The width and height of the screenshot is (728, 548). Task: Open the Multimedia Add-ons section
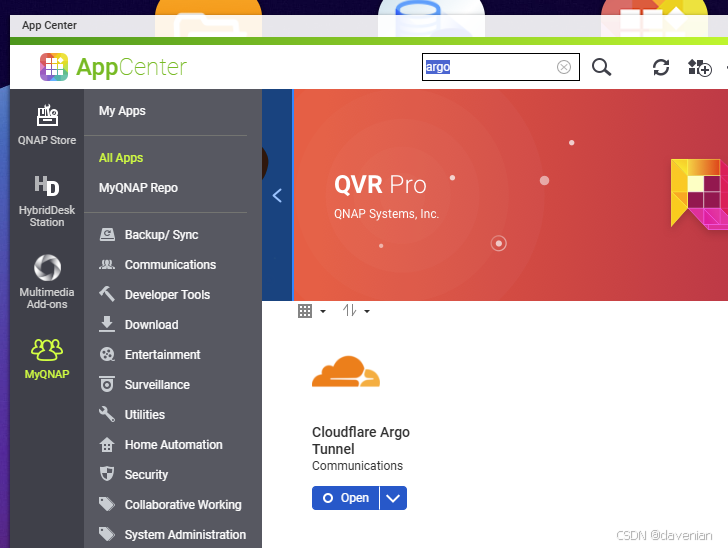point(47,282)
